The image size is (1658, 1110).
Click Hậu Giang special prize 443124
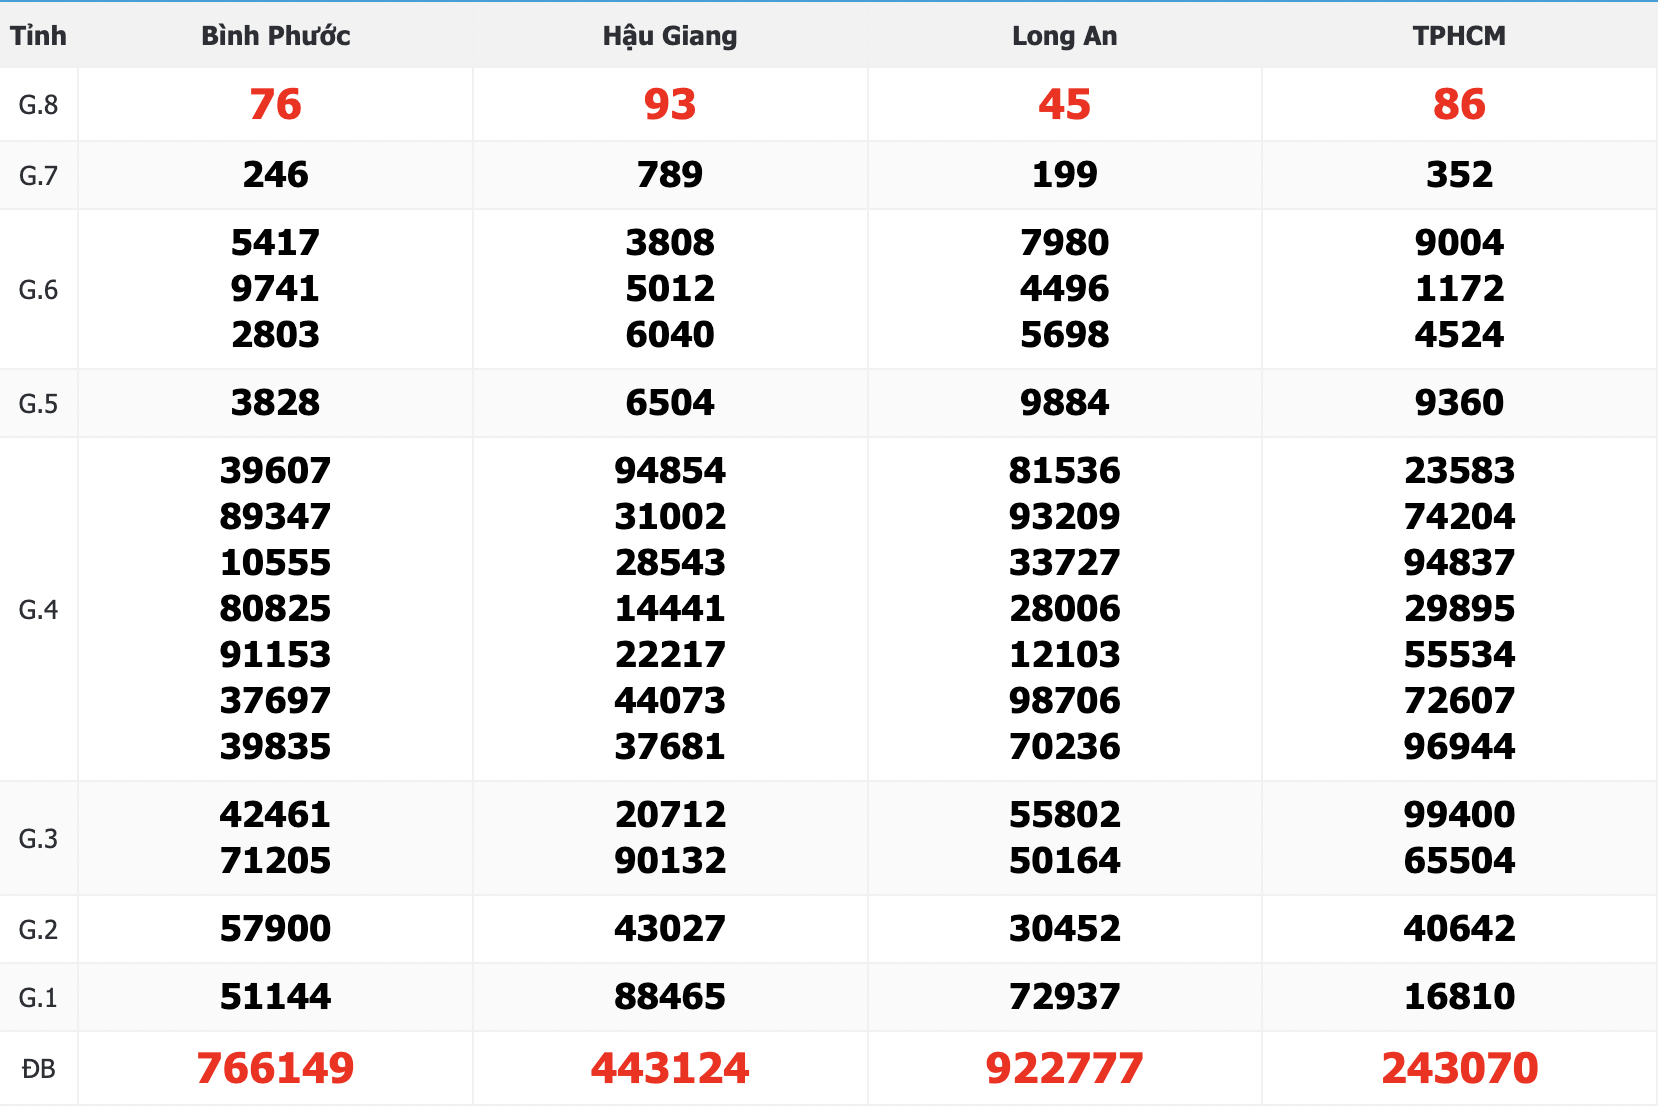[x=669, y=1068]
